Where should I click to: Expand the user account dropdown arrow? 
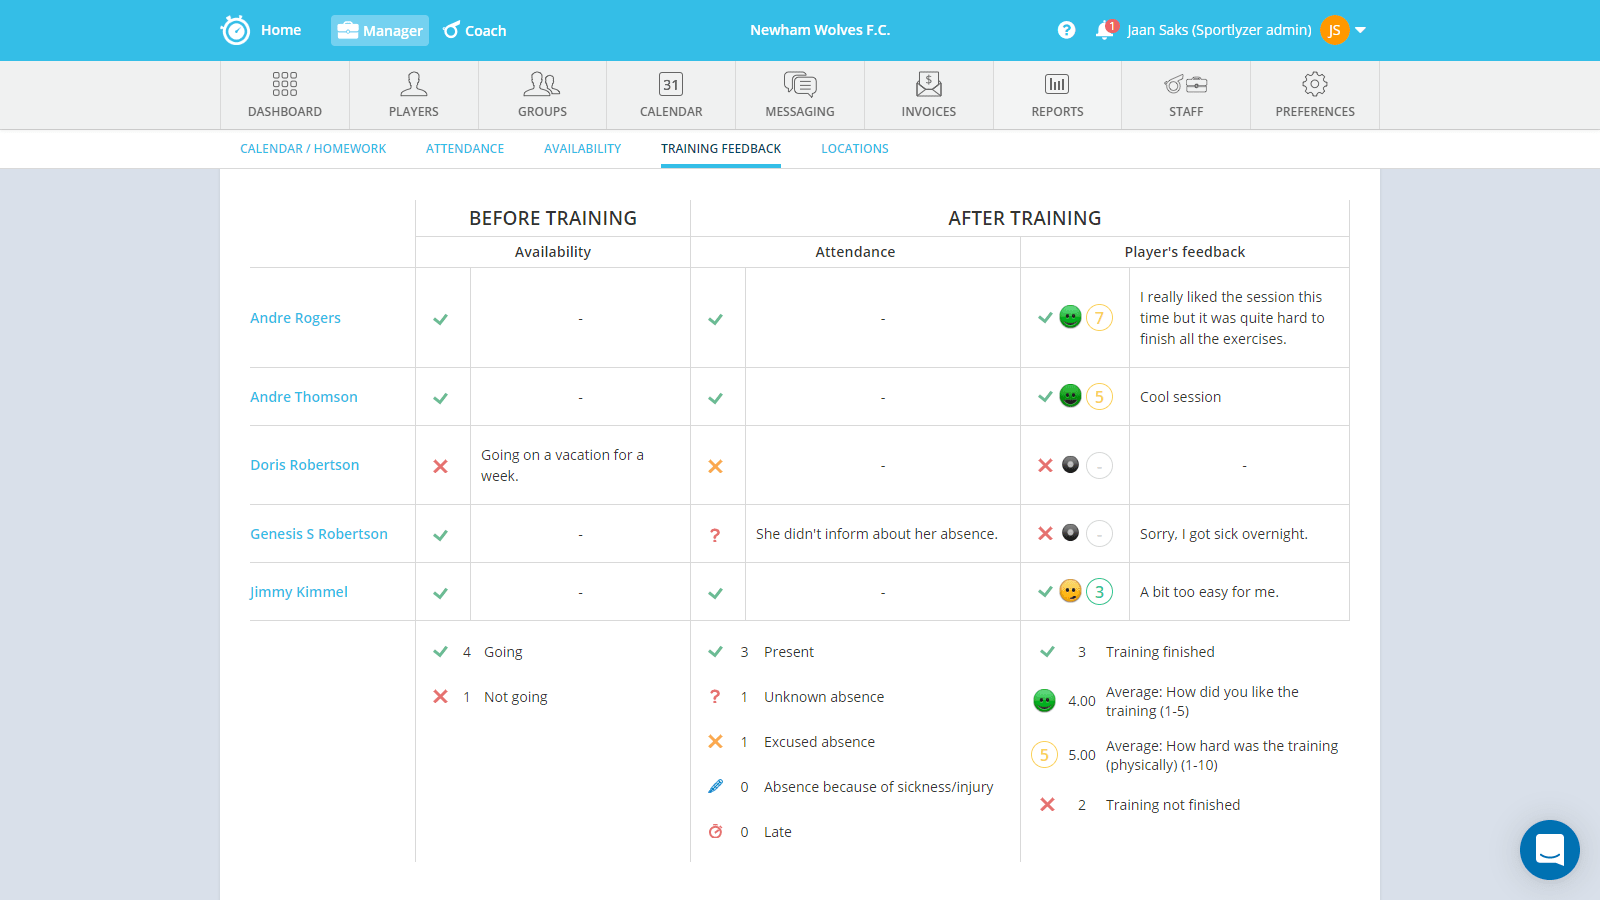[1361, 30]
